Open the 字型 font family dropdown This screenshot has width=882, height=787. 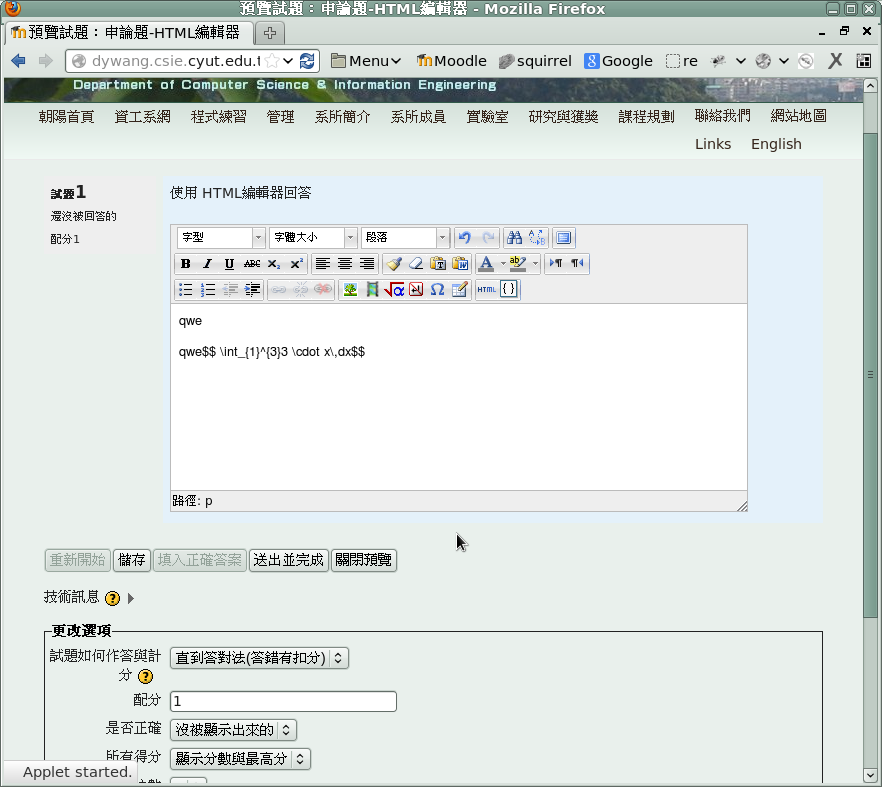tap(220, 238)
